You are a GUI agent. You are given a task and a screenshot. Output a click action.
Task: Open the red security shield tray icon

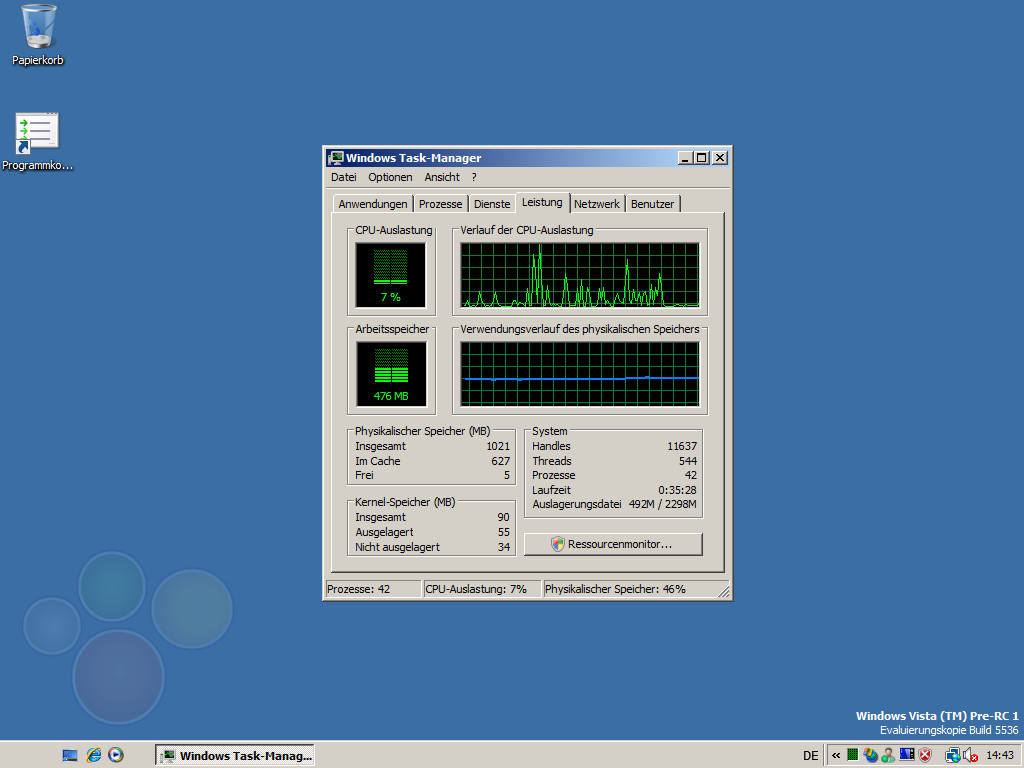click(925, 756)
